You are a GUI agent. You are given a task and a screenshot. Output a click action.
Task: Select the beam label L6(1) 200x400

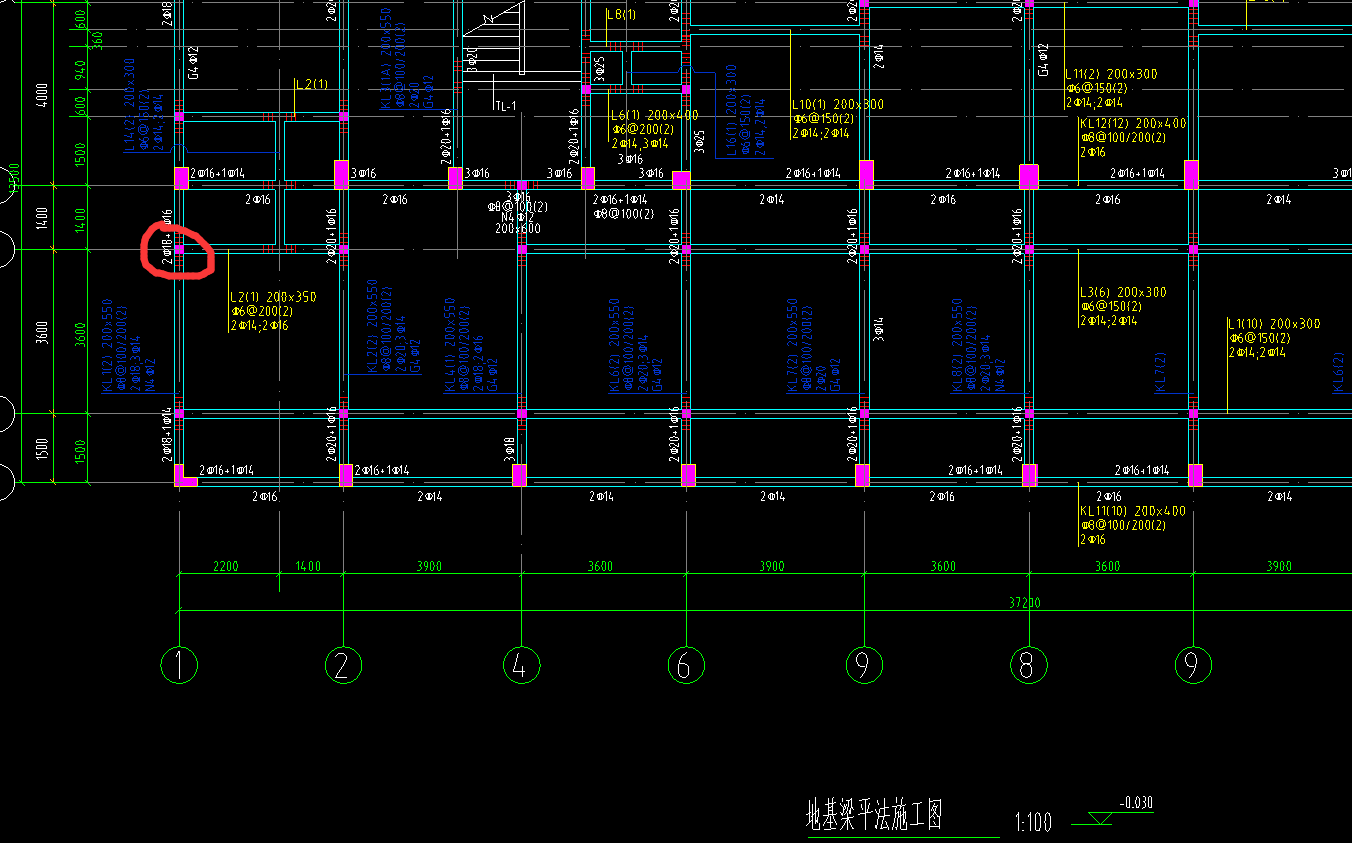pos(655,116)
